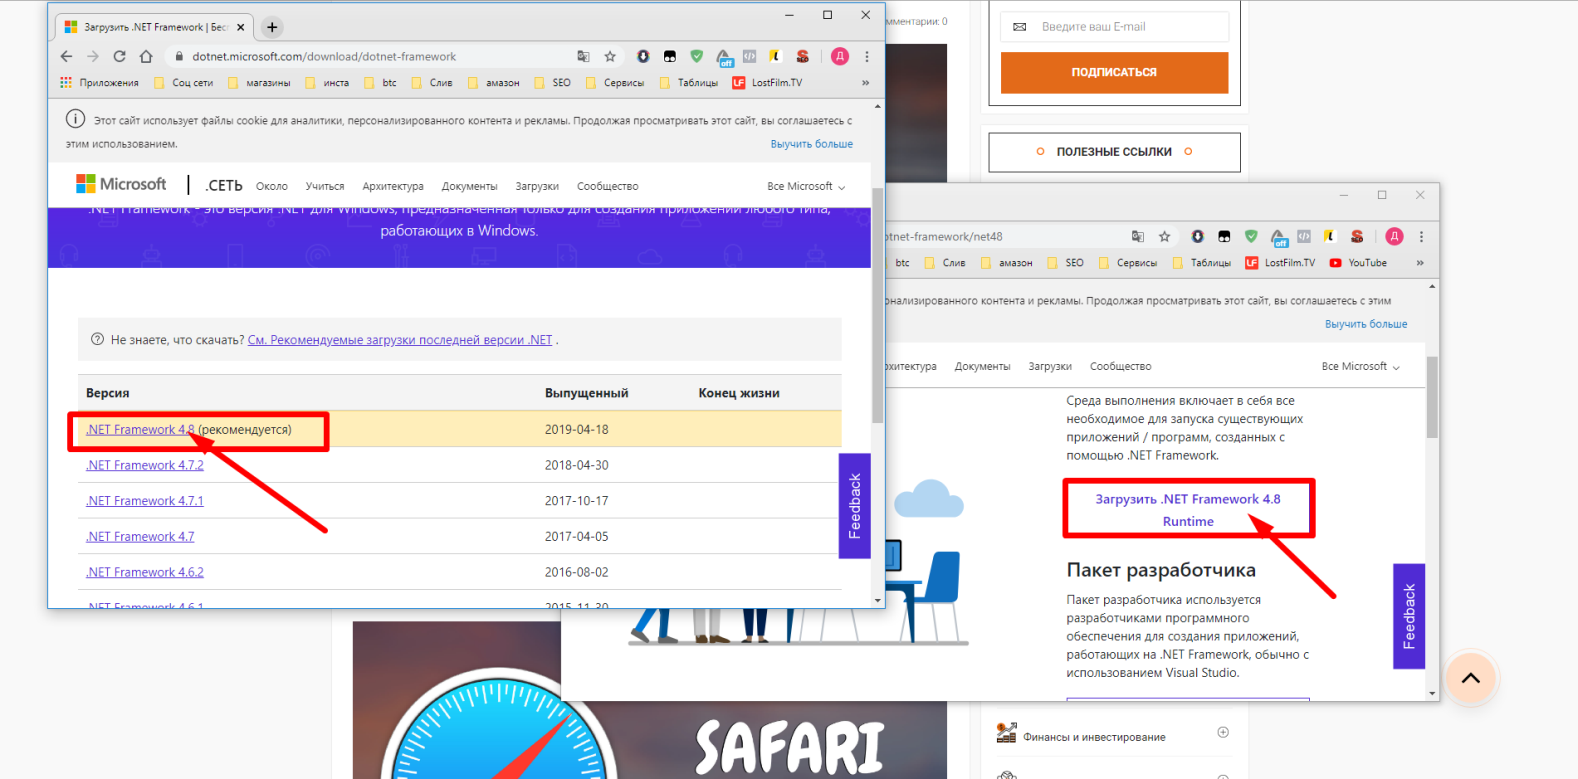Click 'Загрузить .NET Framework 4.8 Runtime' link

pyautogui.click(x=1188, y=510)
